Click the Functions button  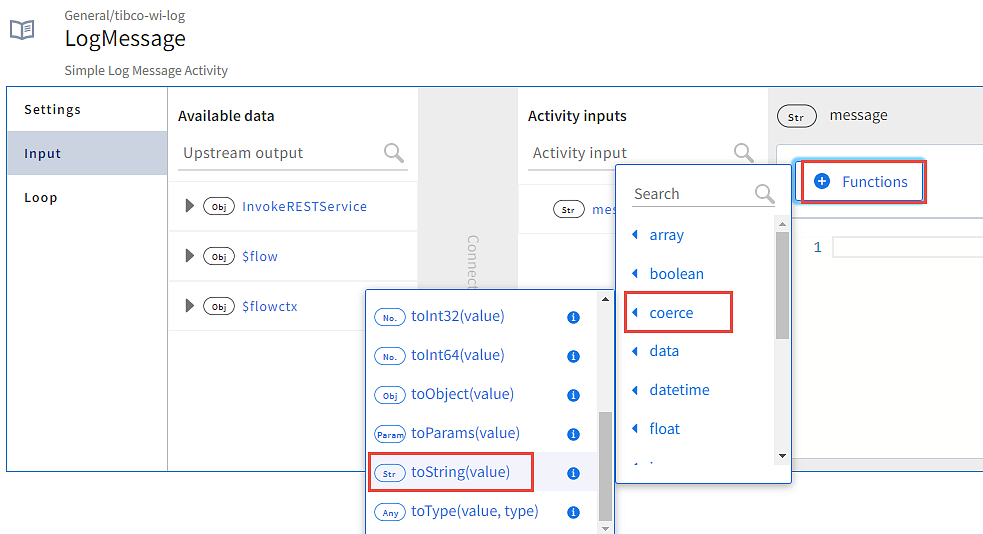click(x=861, y=182)
